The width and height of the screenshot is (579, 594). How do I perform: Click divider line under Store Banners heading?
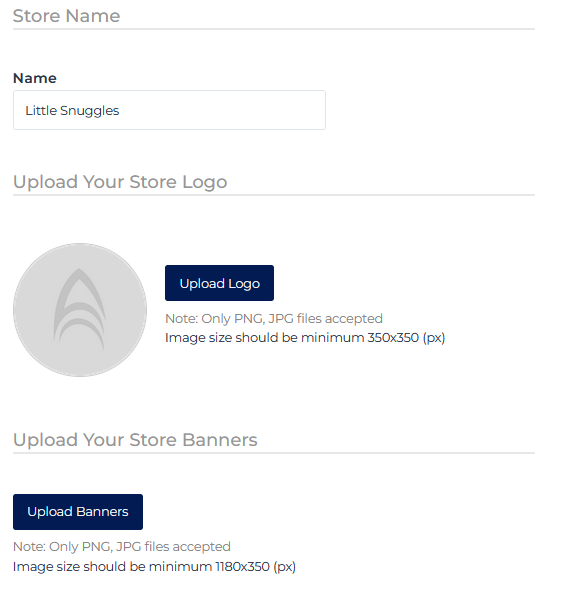point(274,453)
